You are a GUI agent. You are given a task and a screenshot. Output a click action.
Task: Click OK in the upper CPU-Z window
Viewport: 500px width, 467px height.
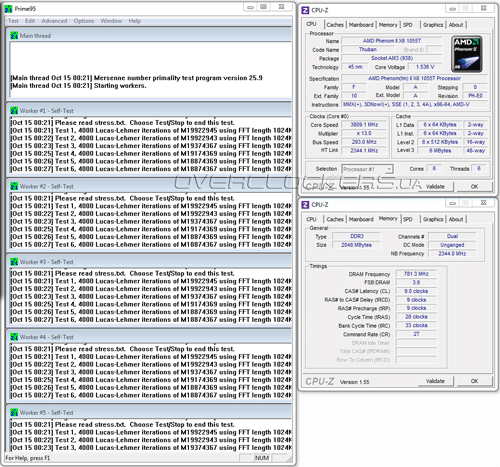tap(474, 187)
